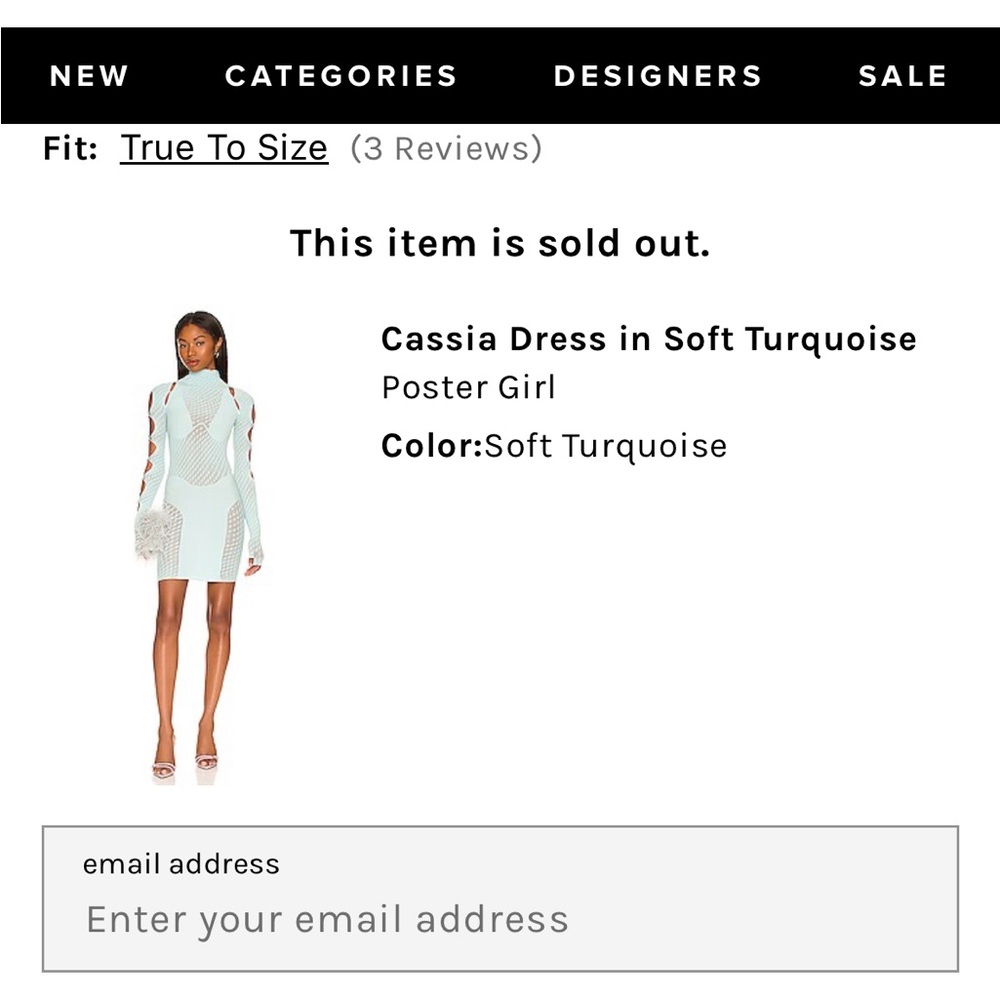Open the Cassia Dress in Soft Turquoise page
The image size is (1000, 1000).
(x=648, y=340)
